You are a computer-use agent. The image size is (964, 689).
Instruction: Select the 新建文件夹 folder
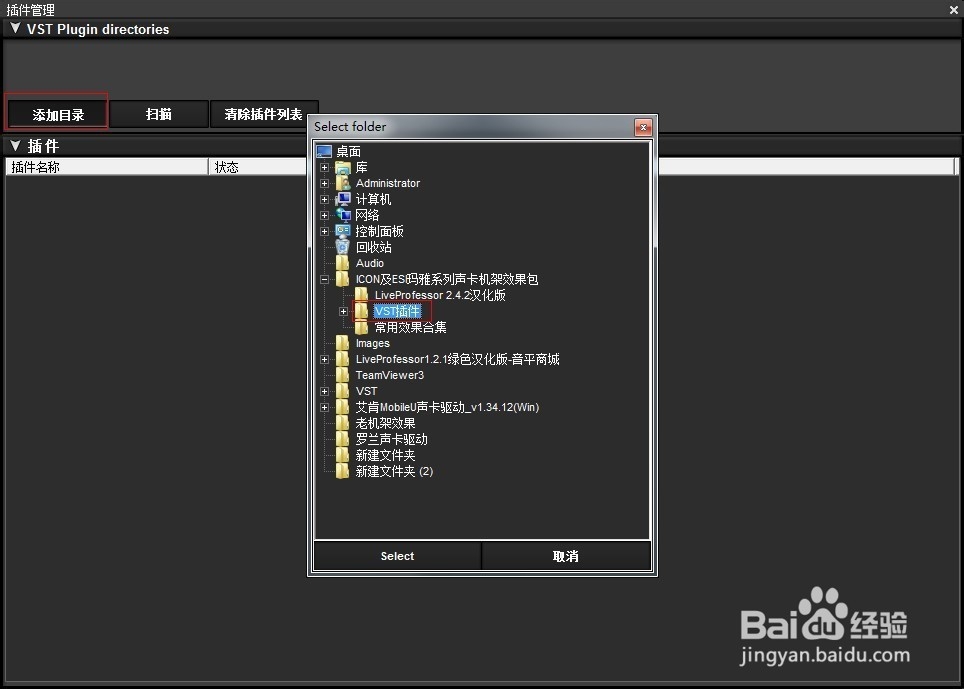[x=385, y=455]
